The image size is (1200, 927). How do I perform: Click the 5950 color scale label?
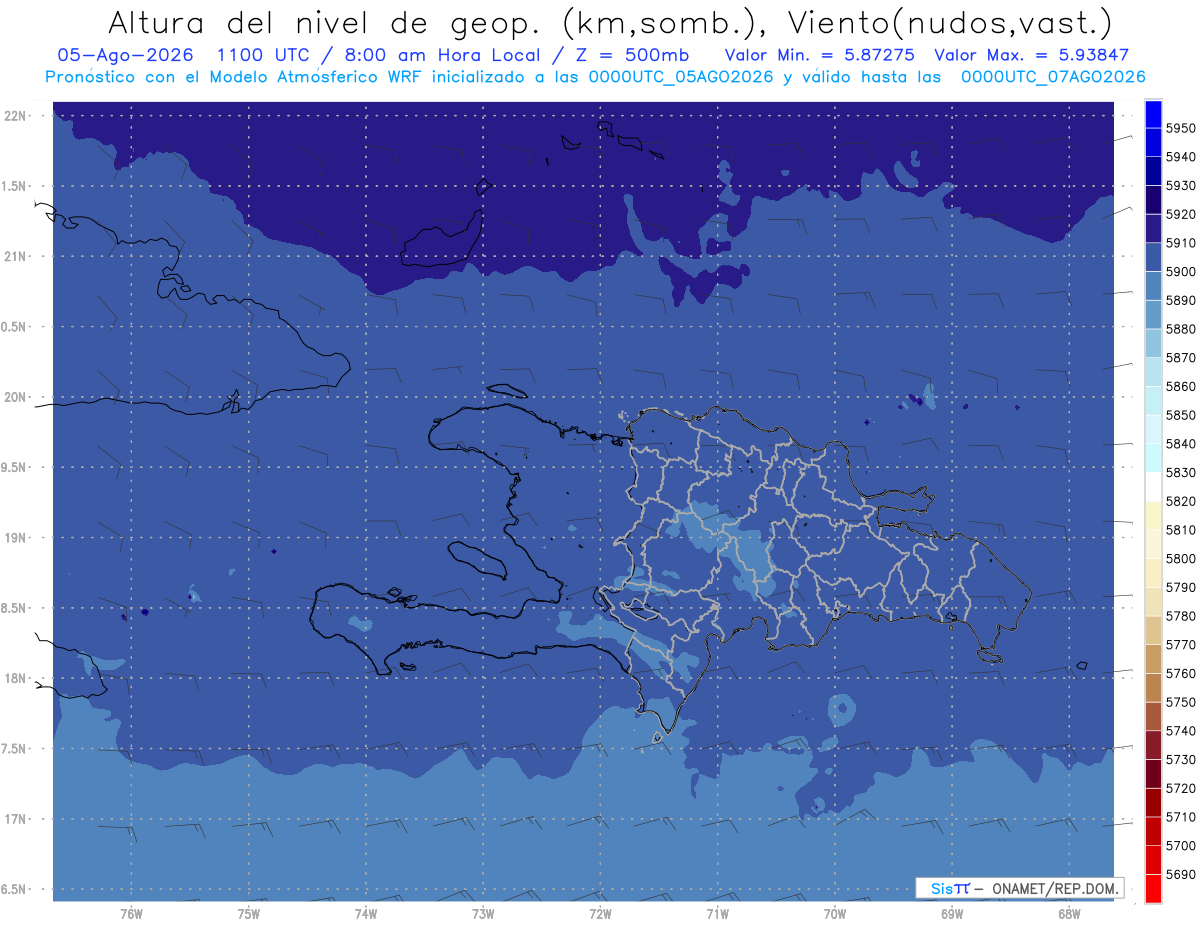pyautogui.click(x=1181, y=128)
